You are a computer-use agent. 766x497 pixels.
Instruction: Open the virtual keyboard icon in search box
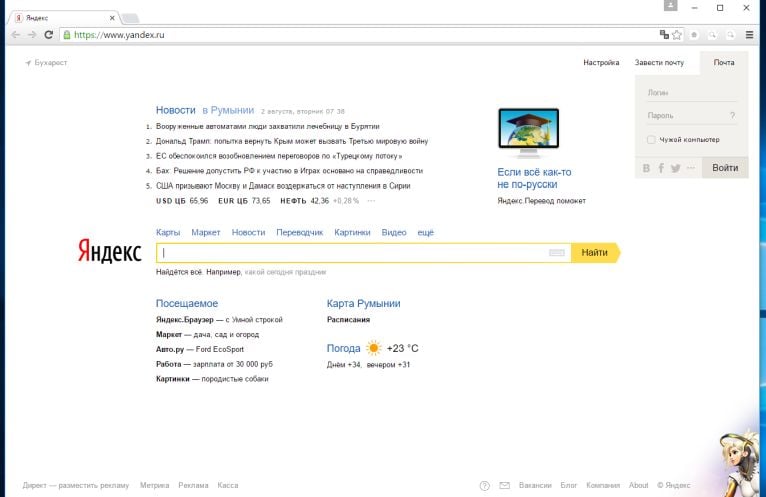556,253
